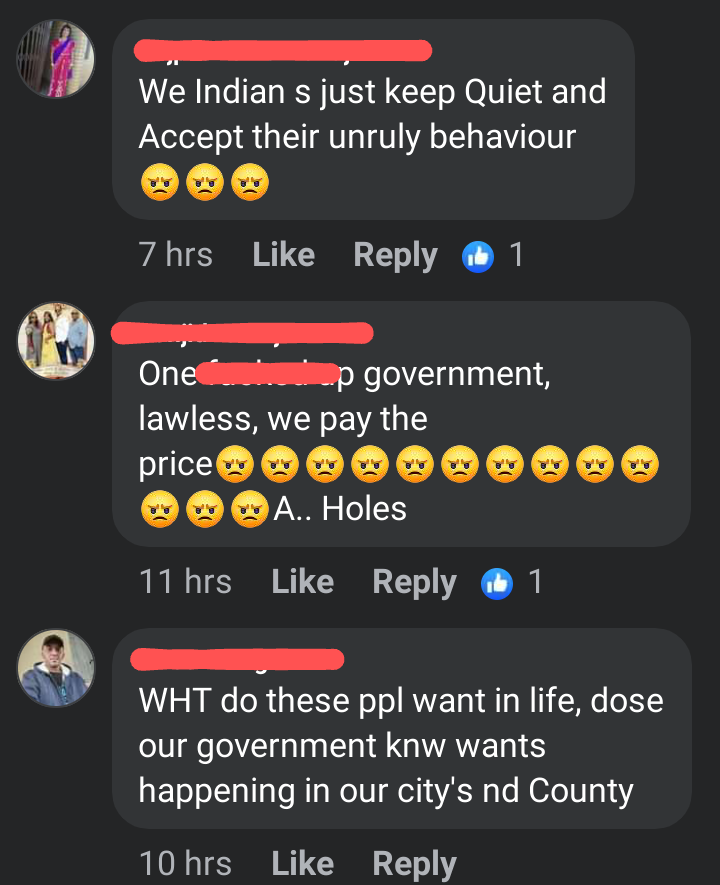The image size is (720, 885).
Task: Open profile photo of woman in pink sari
Action: coord(55,59)
